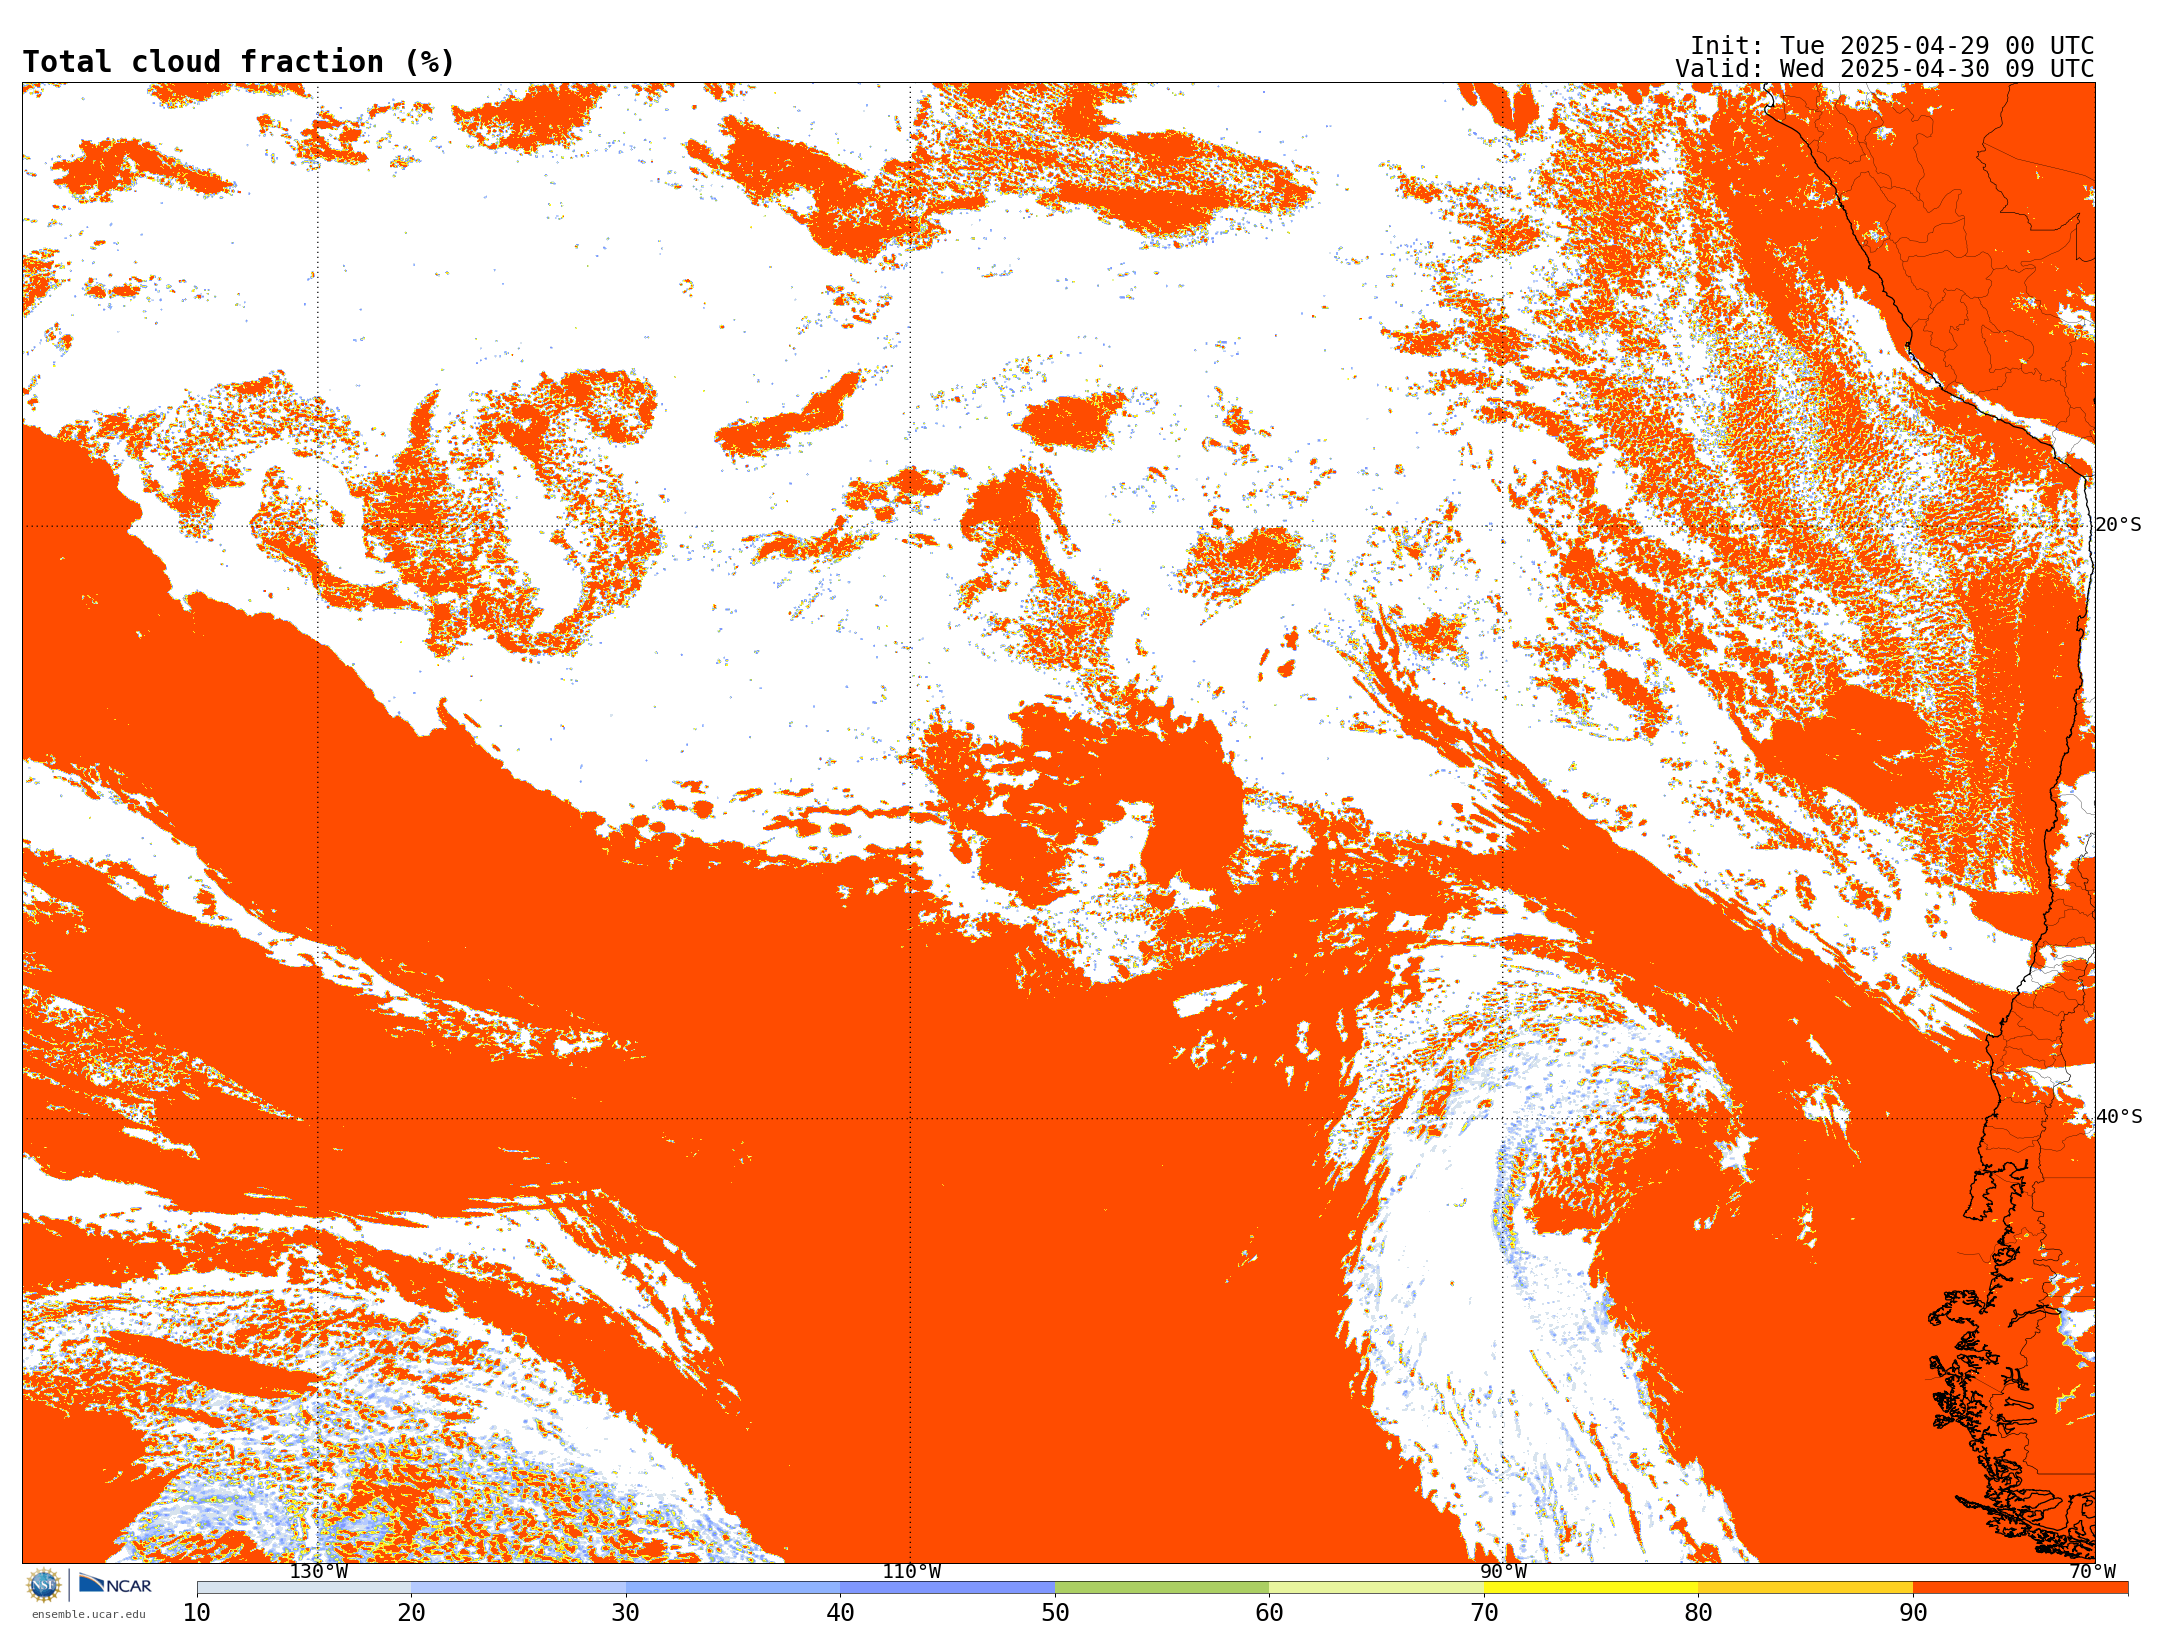Click the 110°W longitude label

(911, 1572)
